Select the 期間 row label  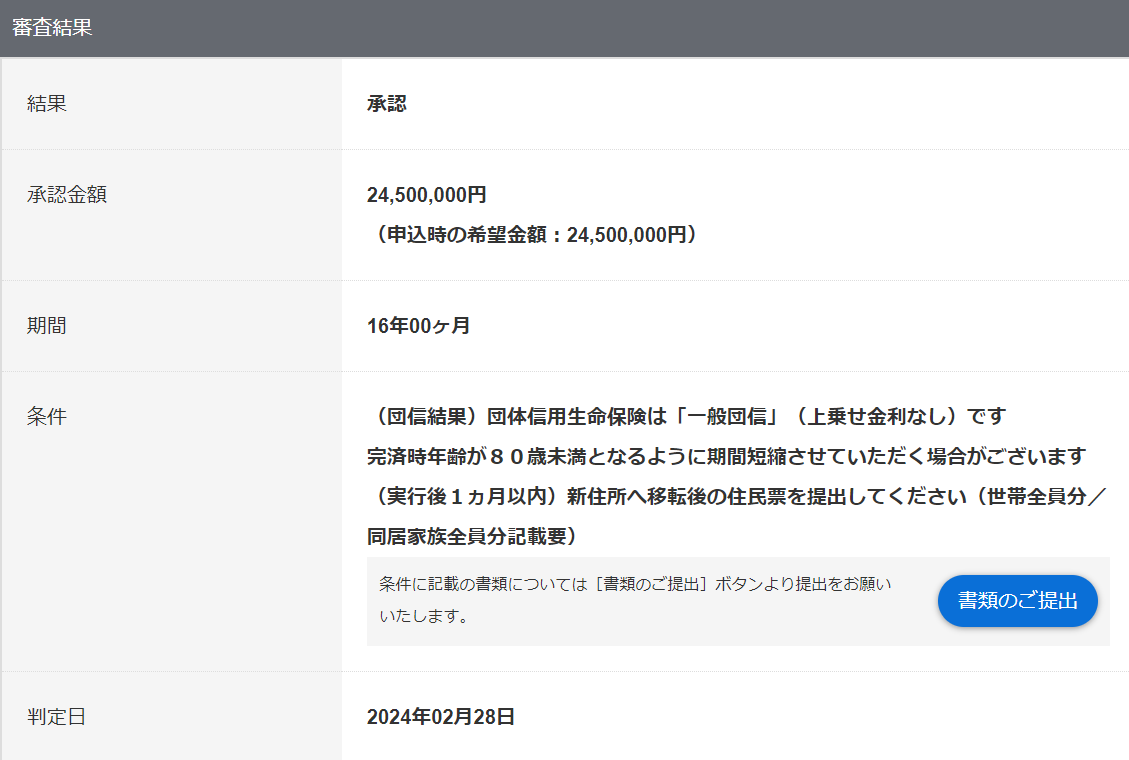click(47, 325)
